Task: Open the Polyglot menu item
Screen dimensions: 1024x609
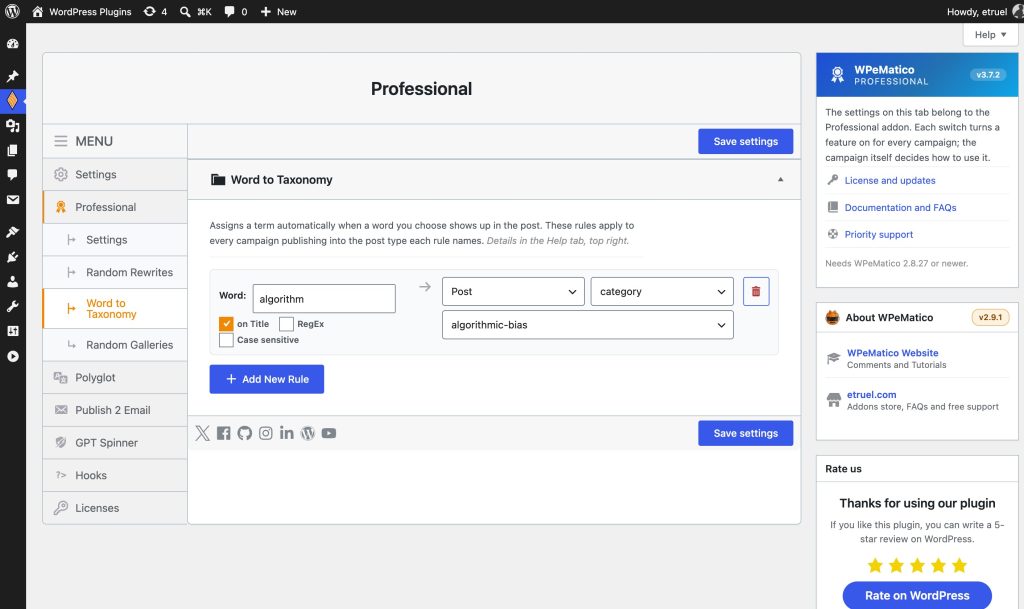Action: click(x=115, y=377)
